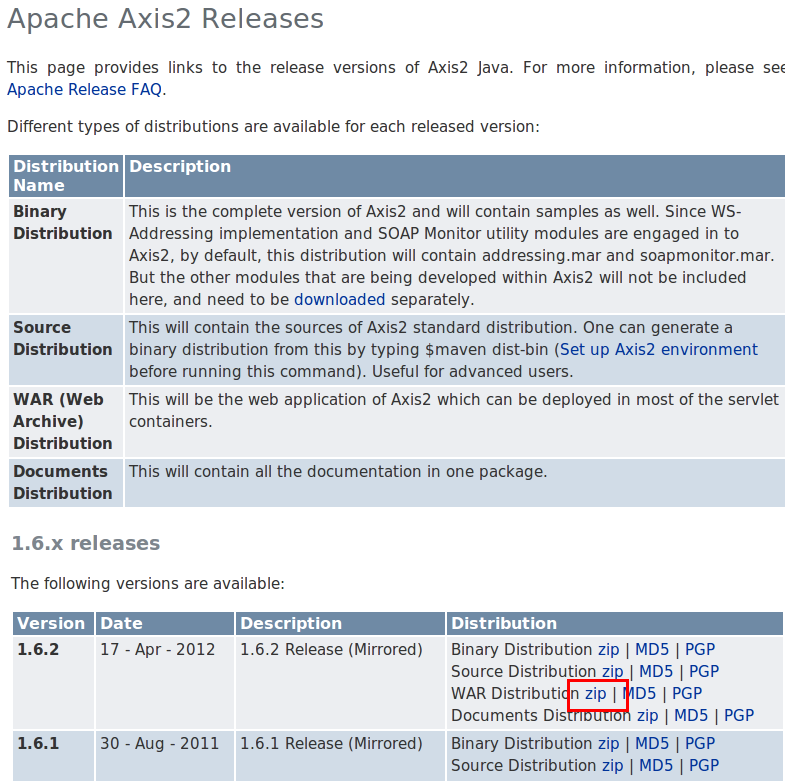Screen dimensions: 785x781
Task: Download 1.6.1 Source Distribution zip
Action: pos(612,765)
